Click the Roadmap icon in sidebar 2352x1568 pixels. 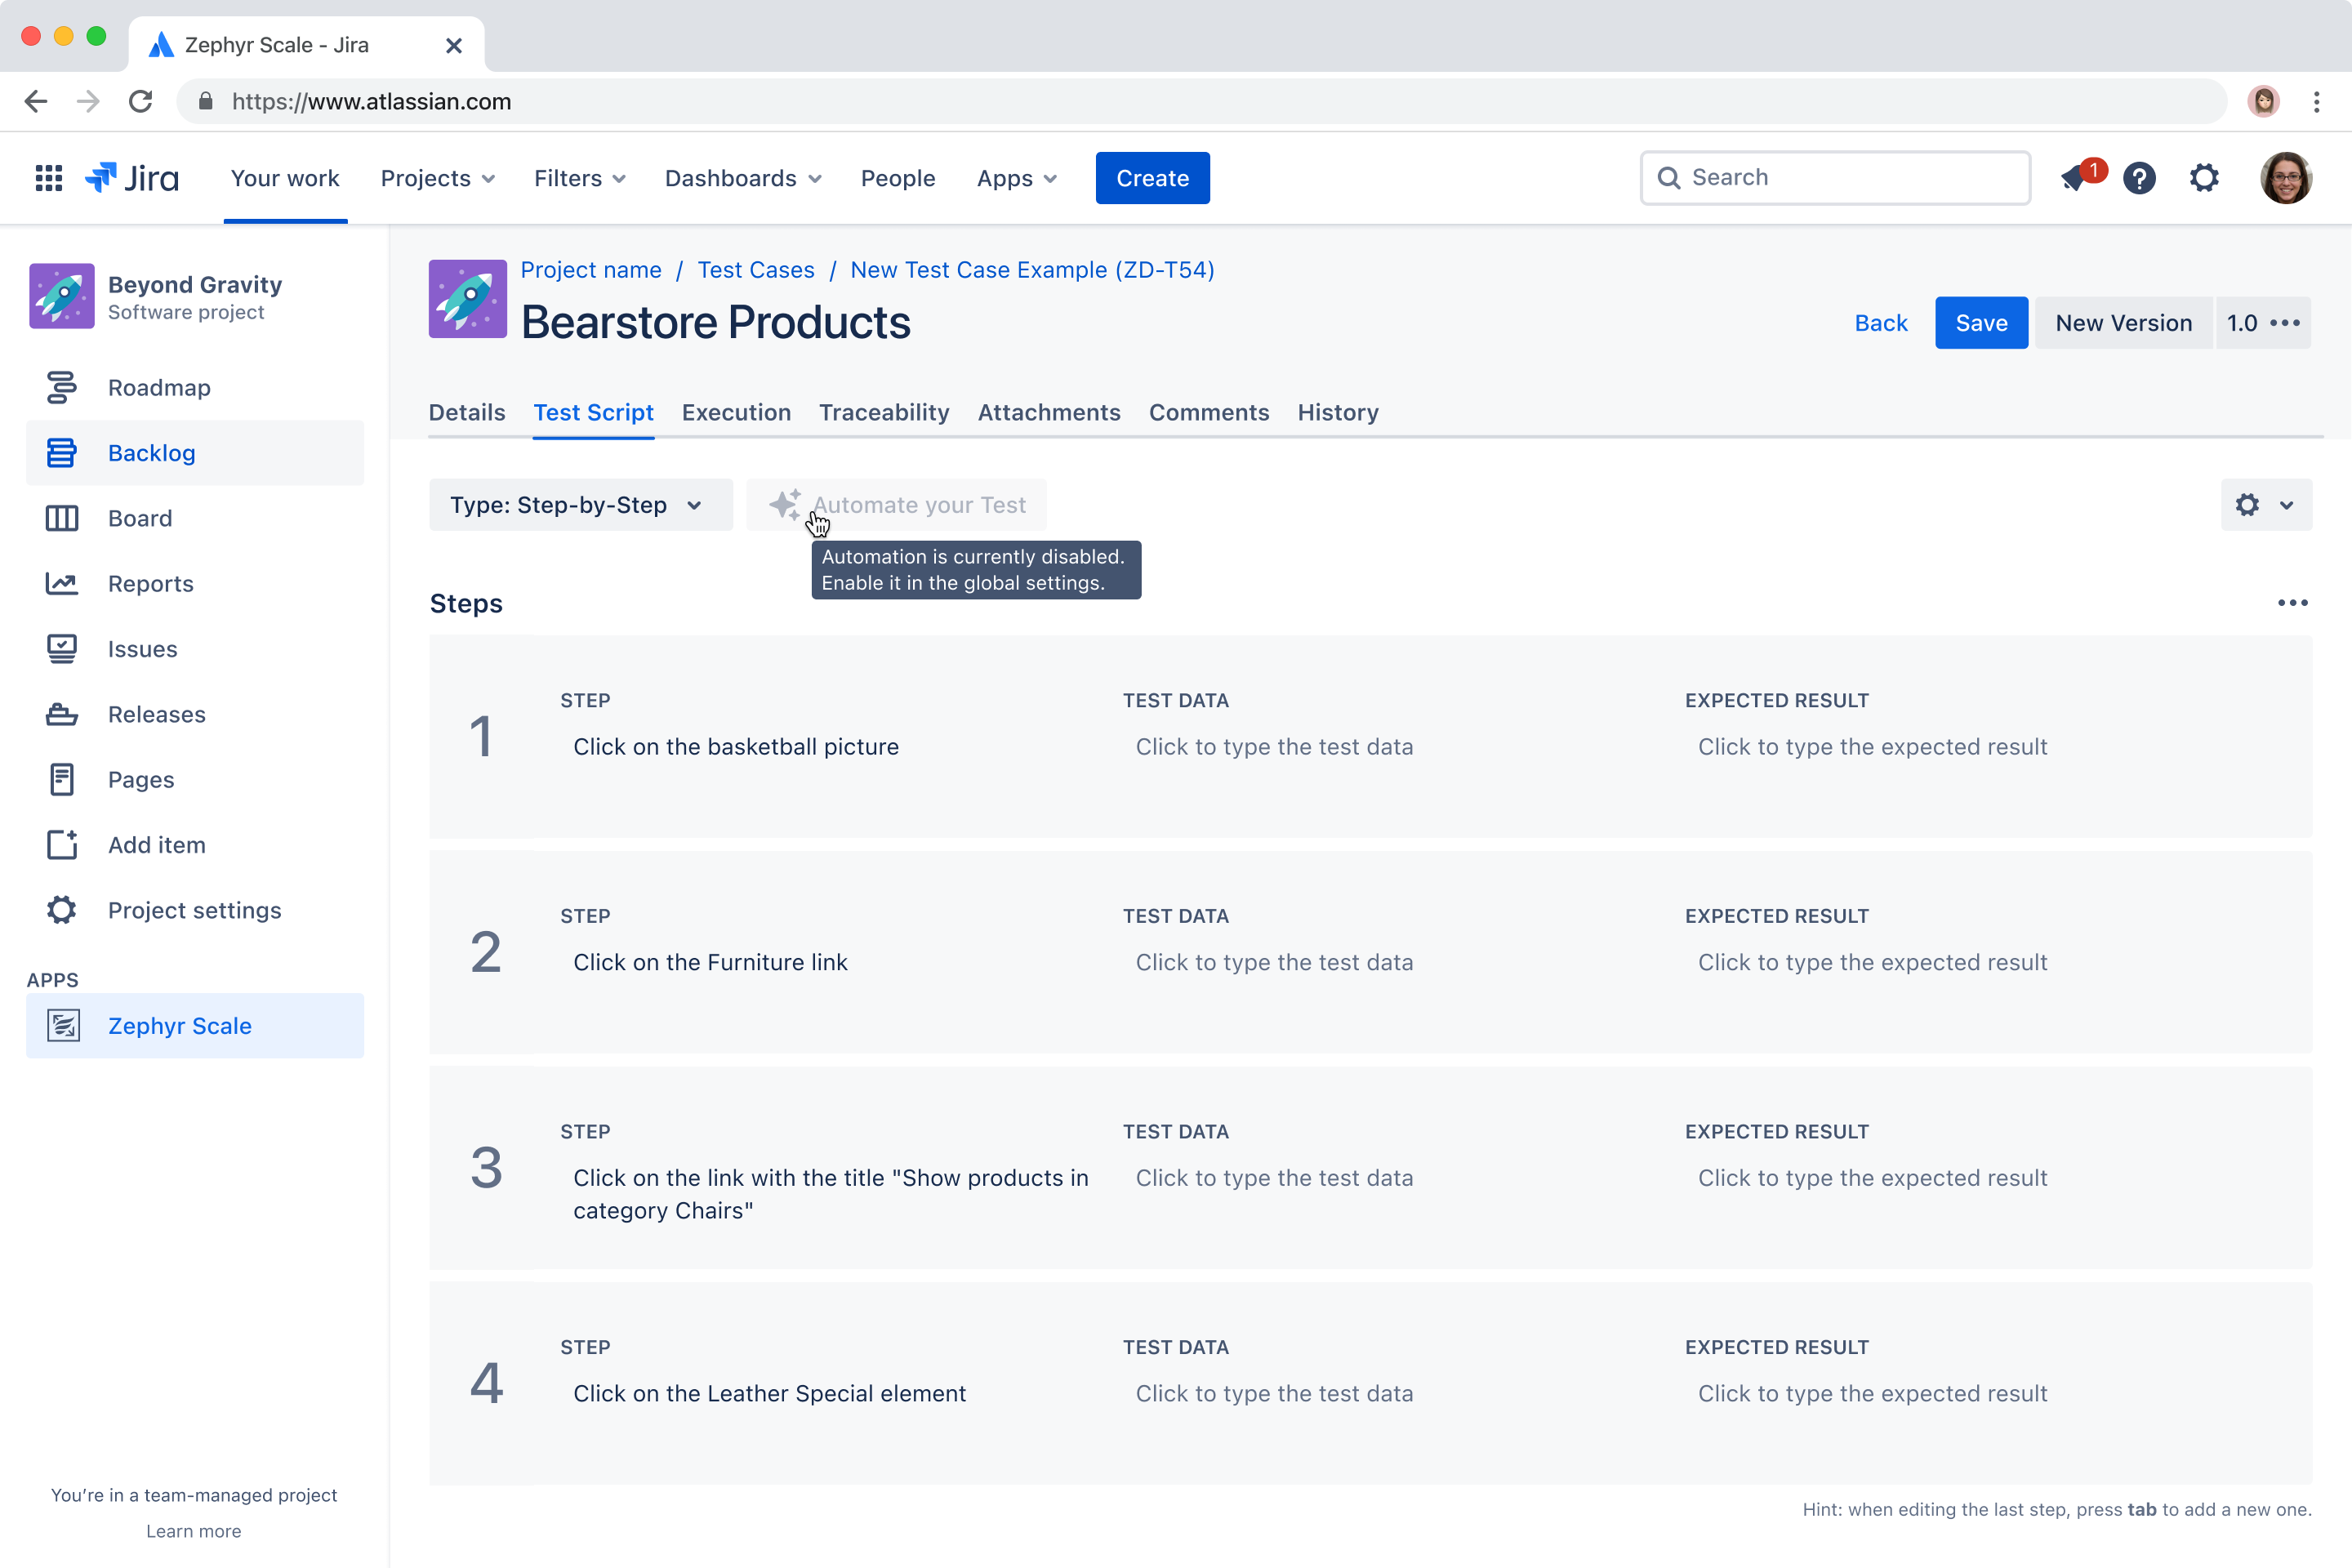62,387
